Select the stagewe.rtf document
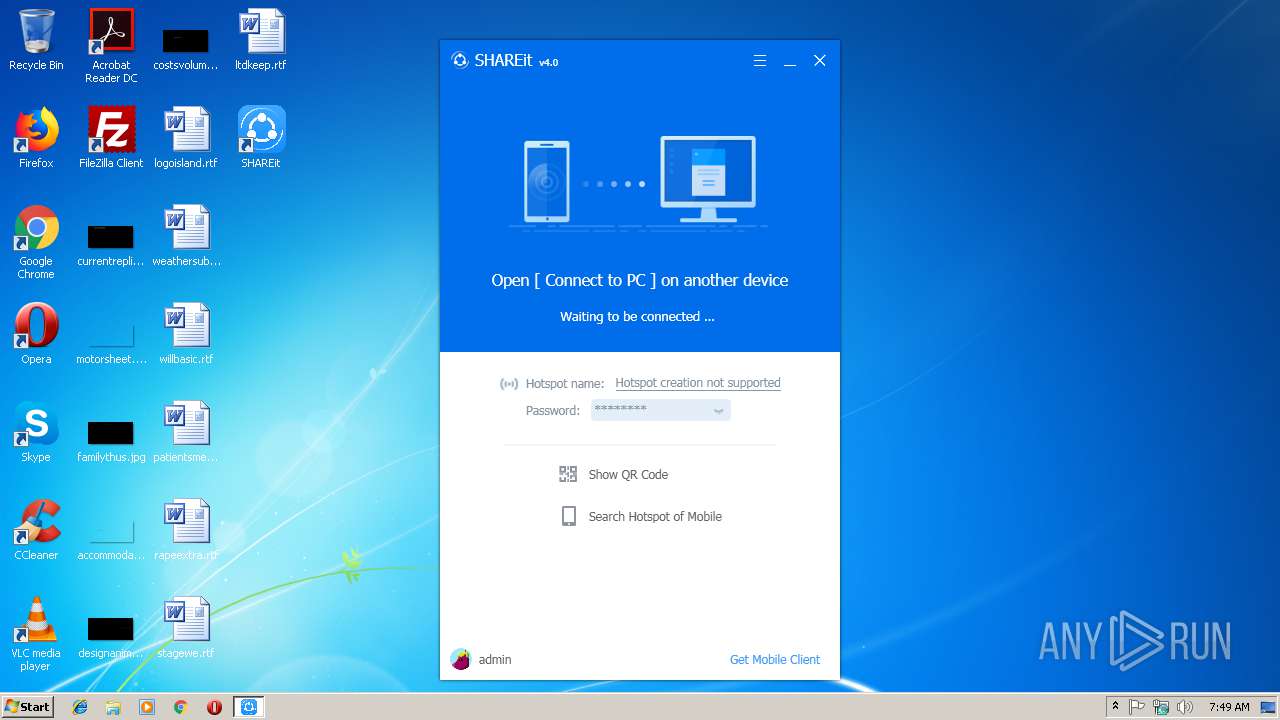The image size is (1280, 720). click(x=186, y=628)
